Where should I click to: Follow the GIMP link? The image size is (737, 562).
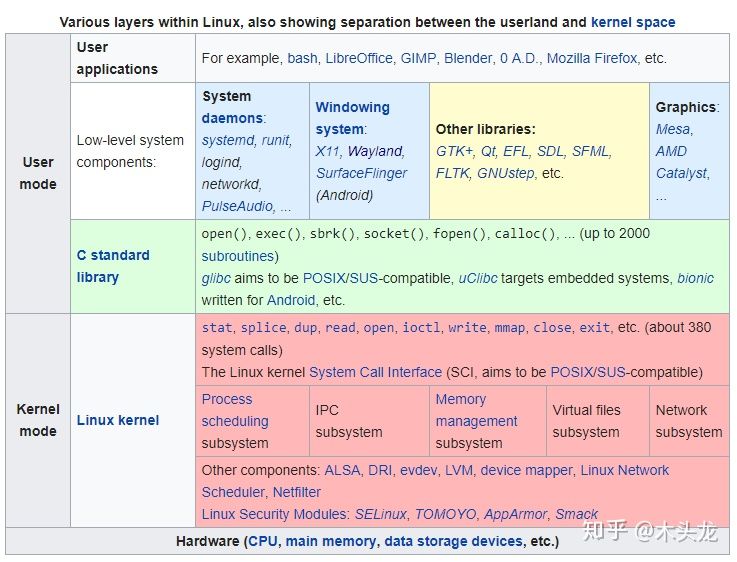coord(418,58)
